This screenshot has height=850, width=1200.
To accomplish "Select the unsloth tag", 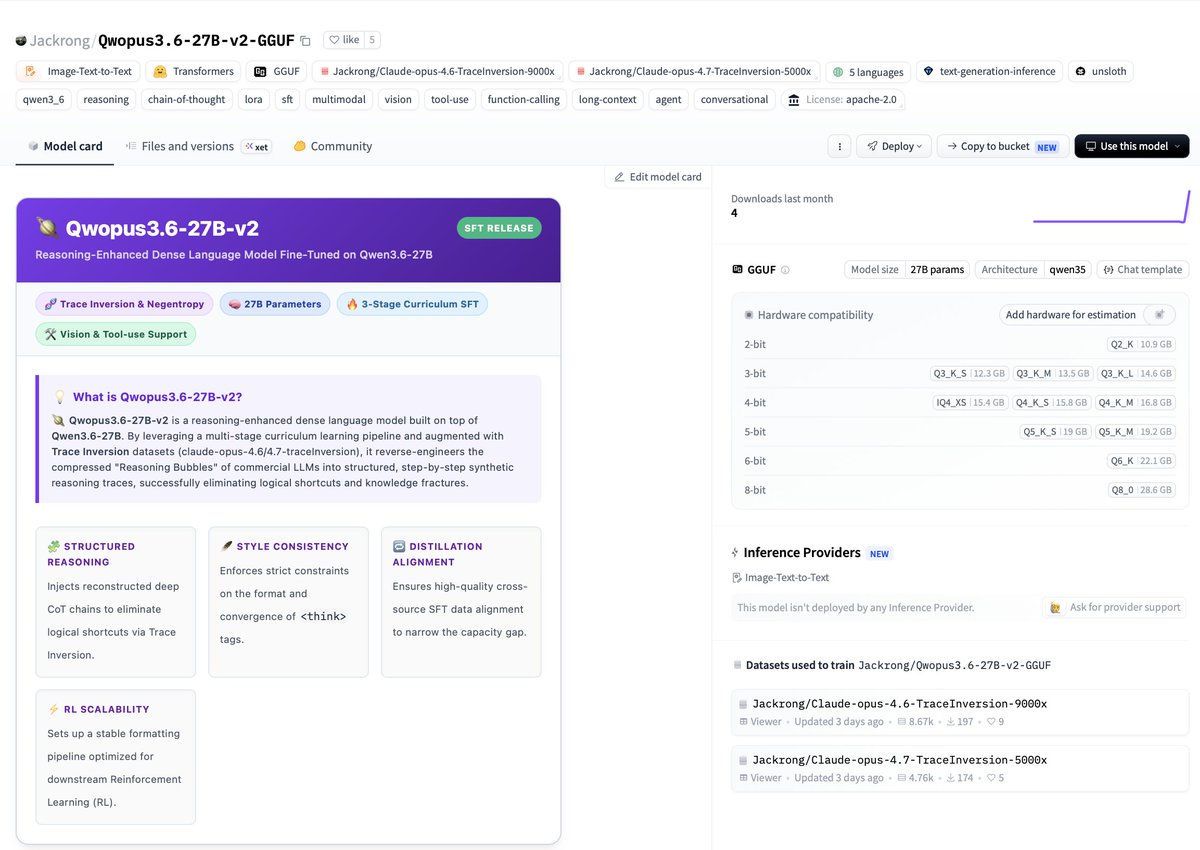I will [x=1101, y=72].
